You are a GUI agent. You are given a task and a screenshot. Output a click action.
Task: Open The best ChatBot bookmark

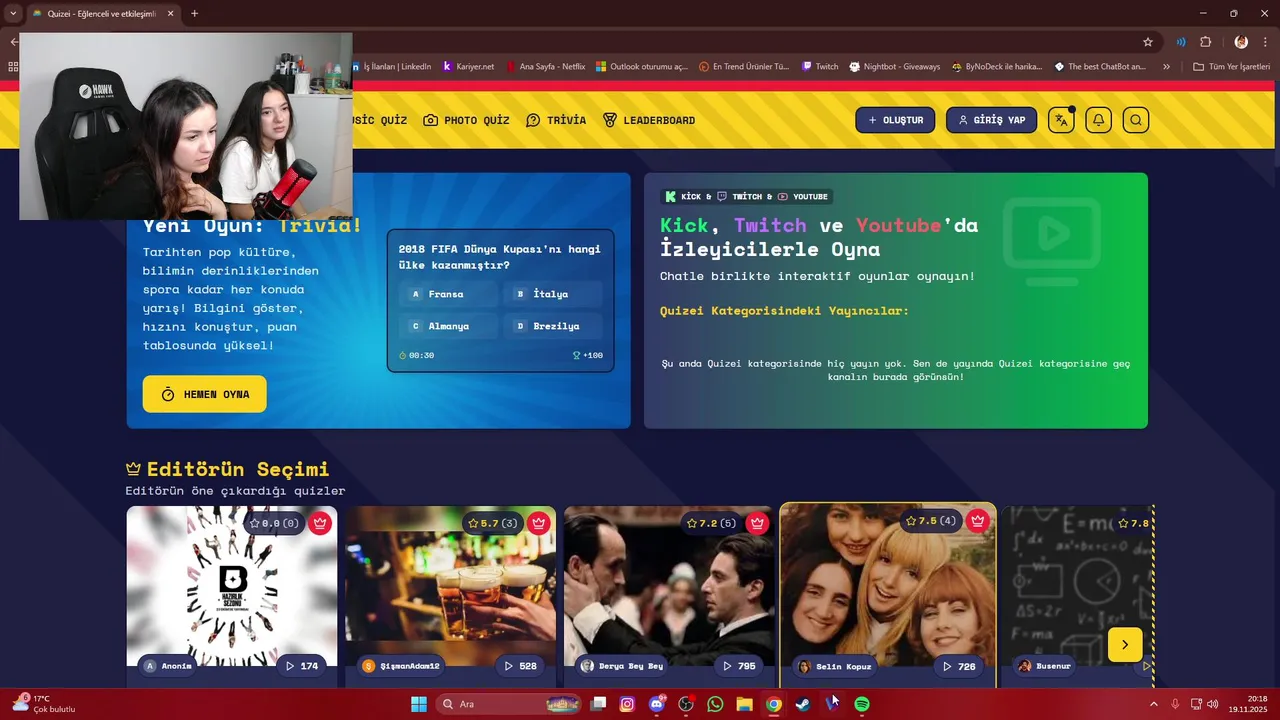tap(1100, 66)
